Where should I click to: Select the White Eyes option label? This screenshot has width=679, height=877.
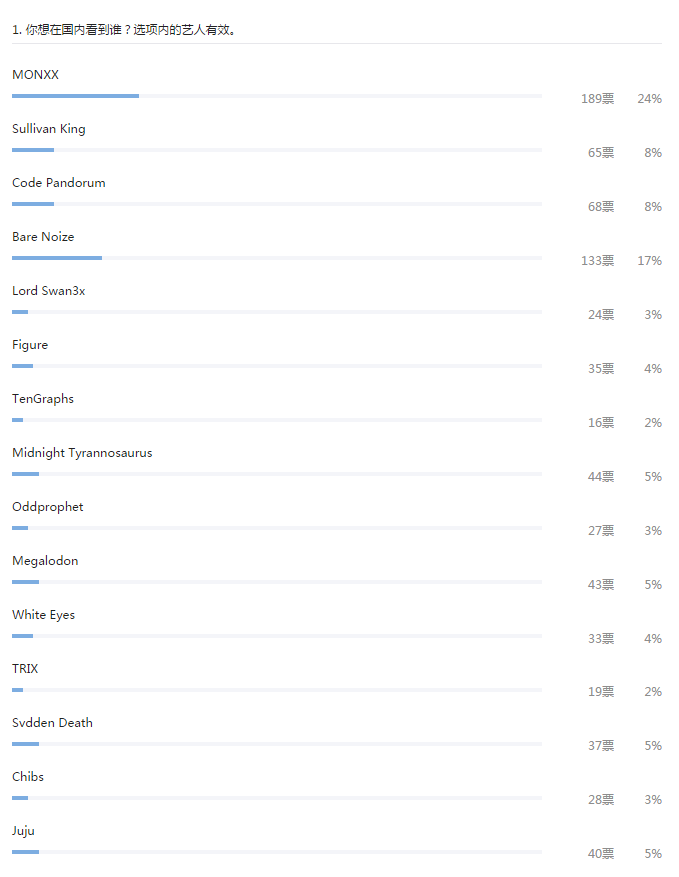pyautogui.click(x=43, y=615)
